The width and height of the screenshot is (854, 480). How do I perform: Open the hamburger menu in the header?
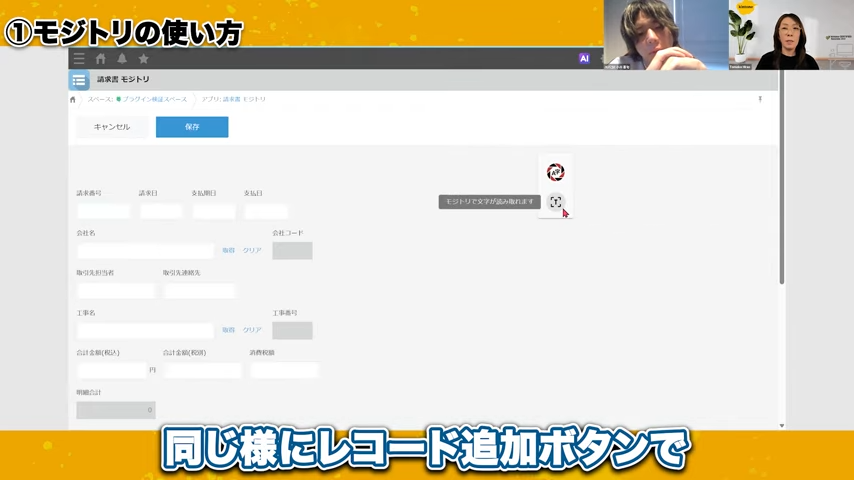[x=79, y=59]
